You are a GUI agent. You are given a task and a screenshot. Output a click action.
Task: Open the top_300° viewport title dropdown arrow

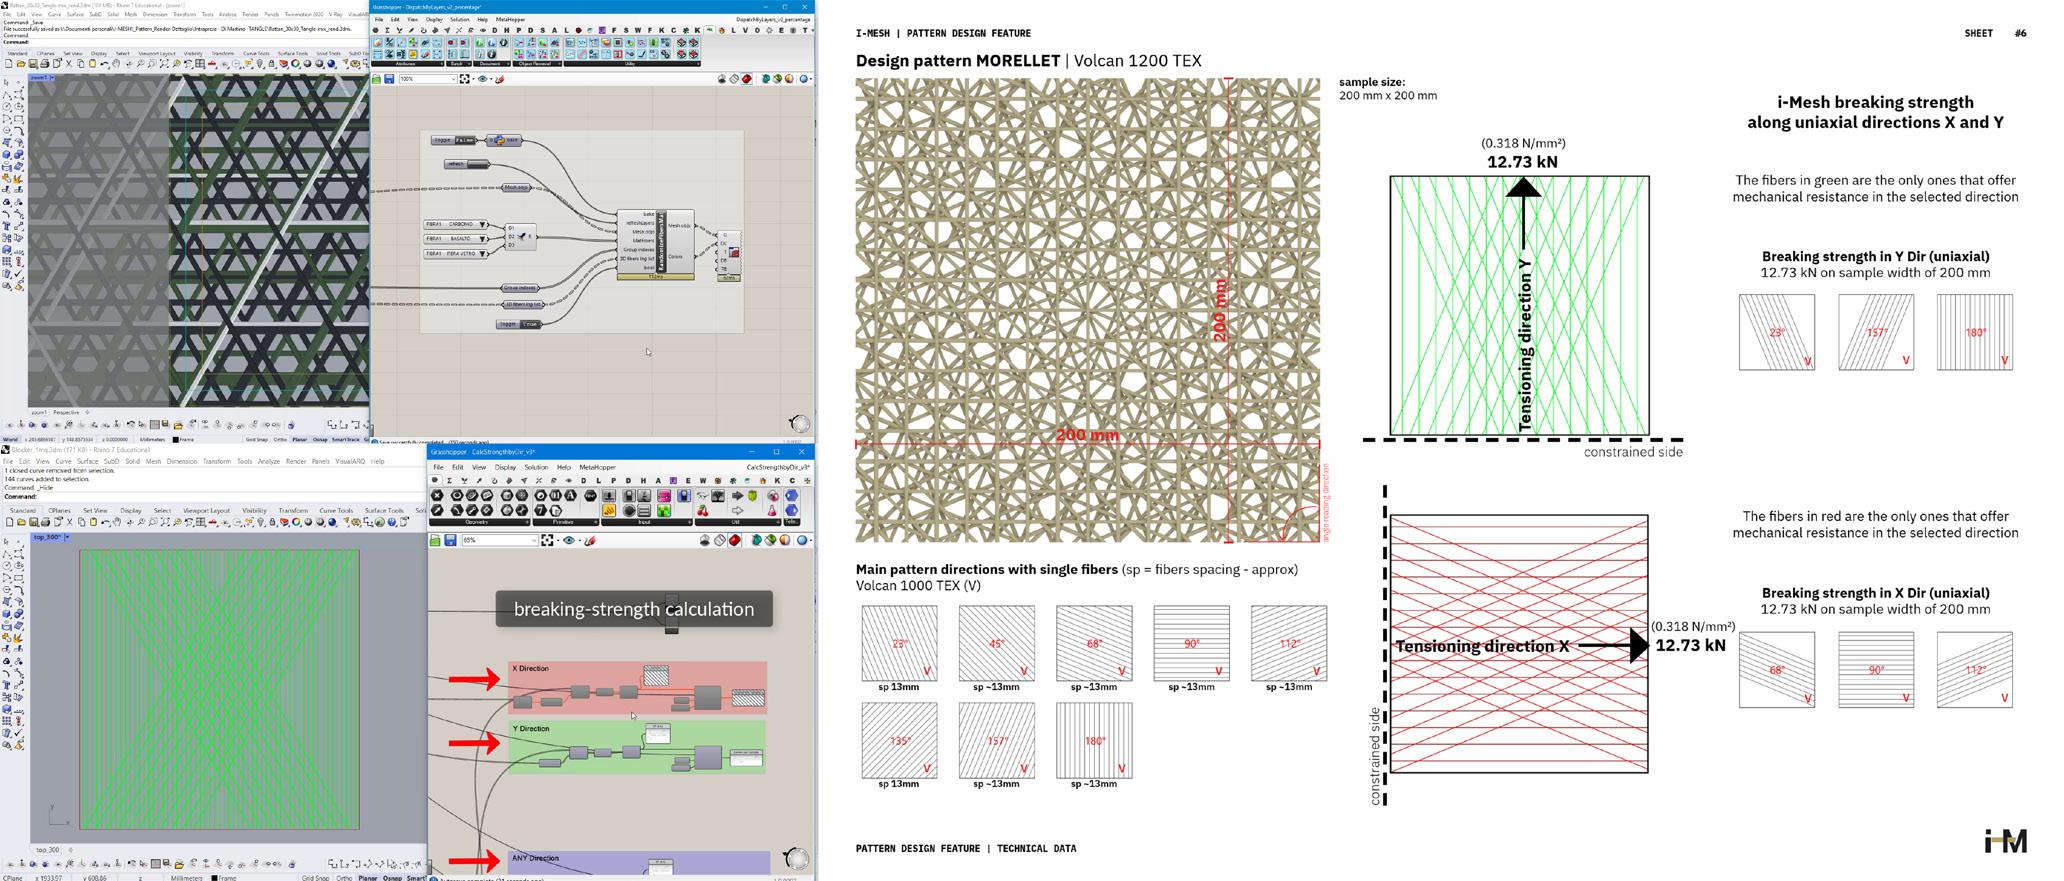[67, 538]
